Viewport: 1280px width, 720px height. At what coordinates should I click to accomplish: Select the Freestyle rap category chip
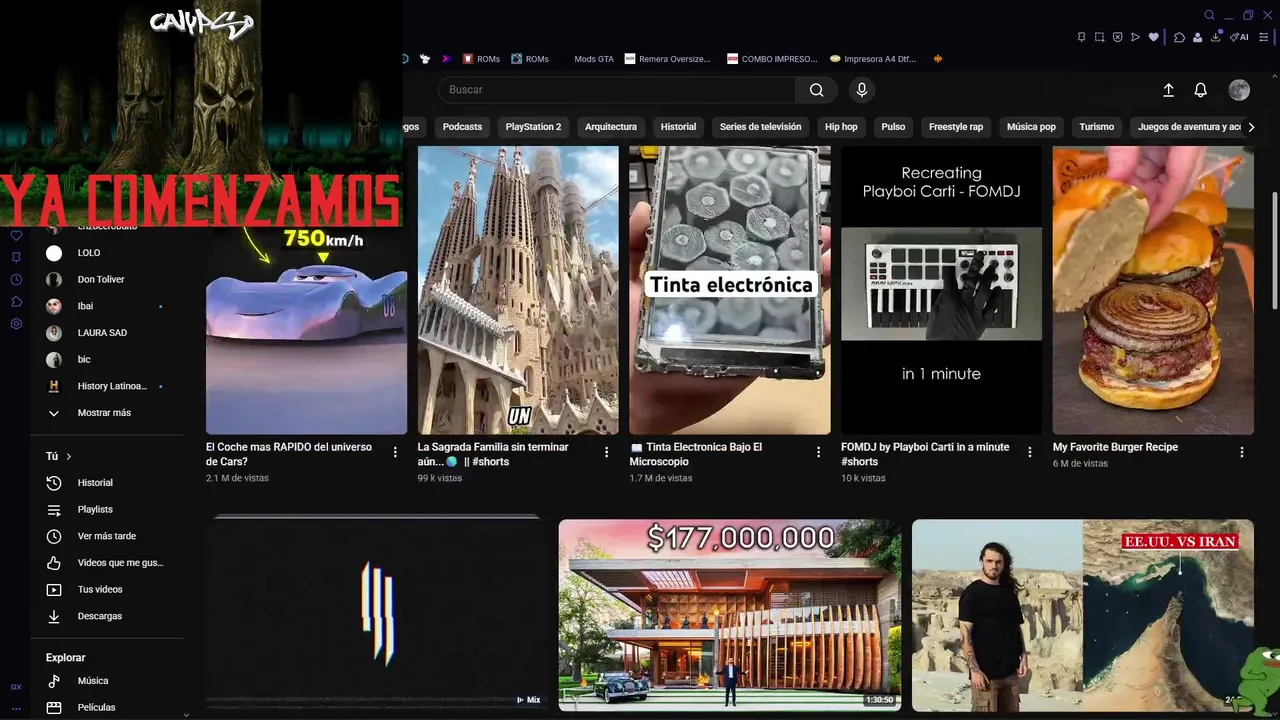[x=956, y=127]
